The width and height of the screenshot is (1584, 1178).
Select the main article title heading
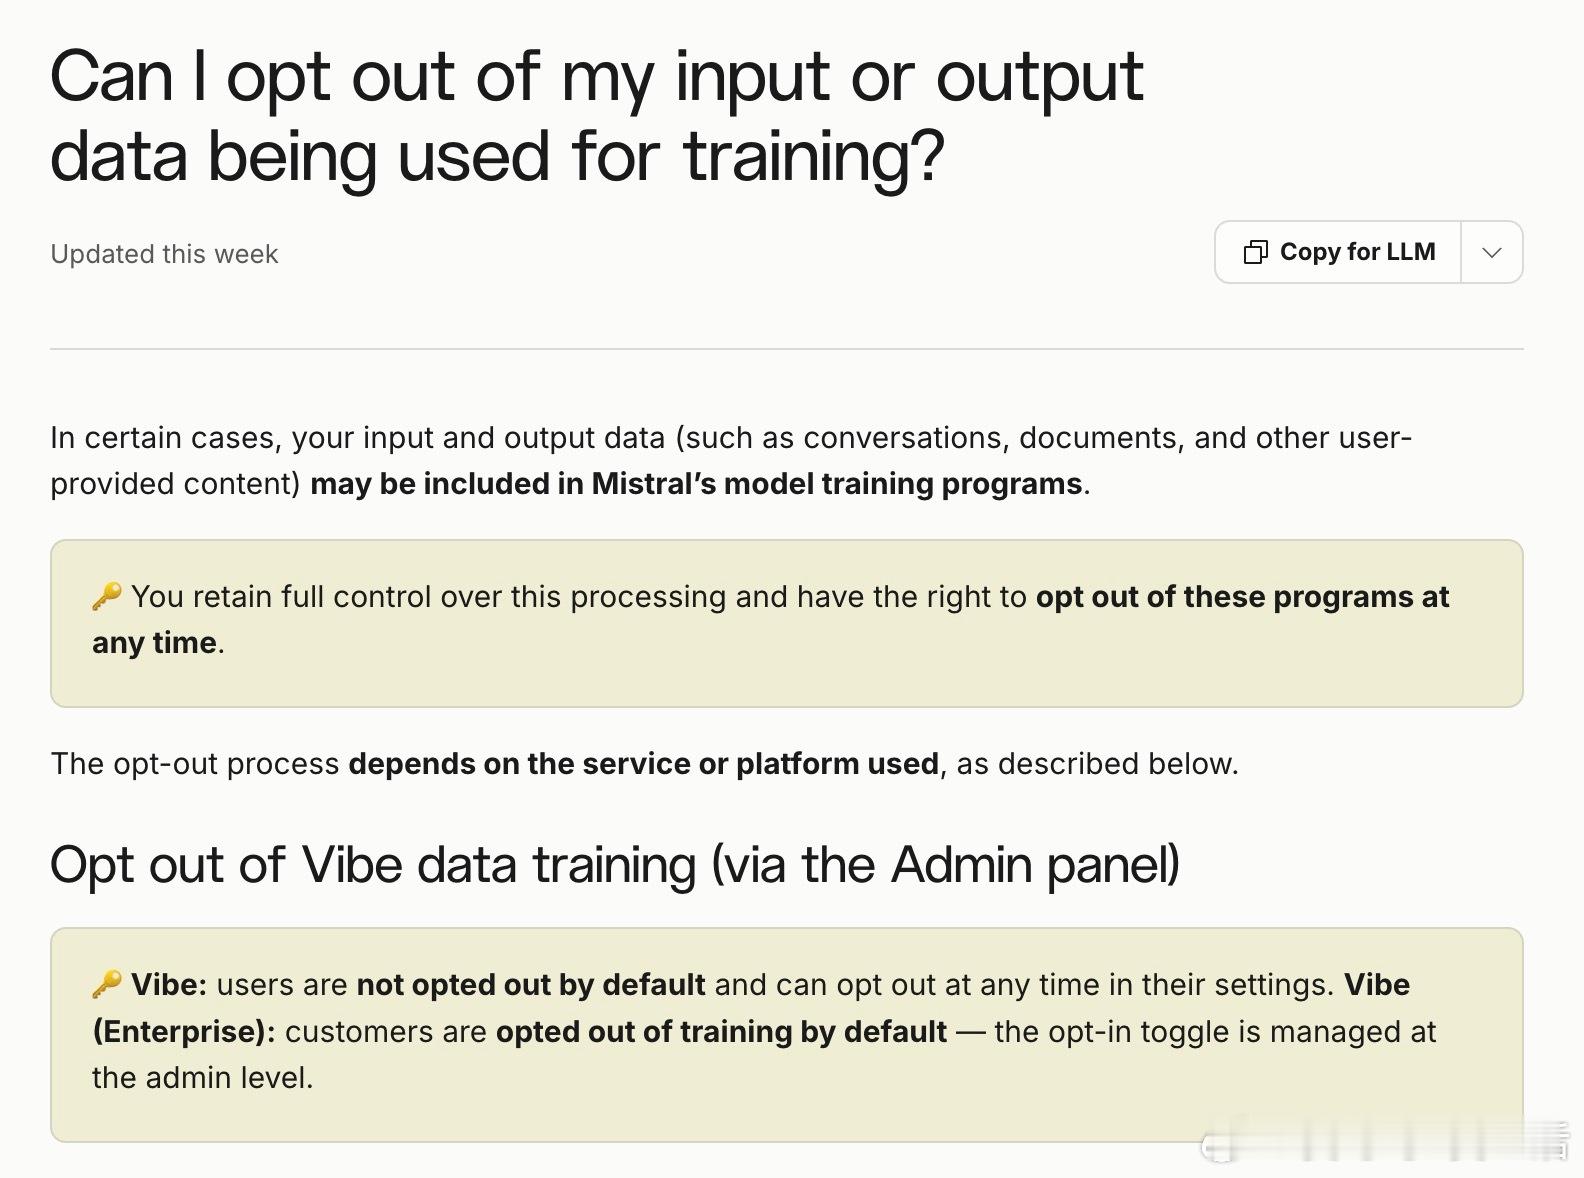click(x=597, y=116)
